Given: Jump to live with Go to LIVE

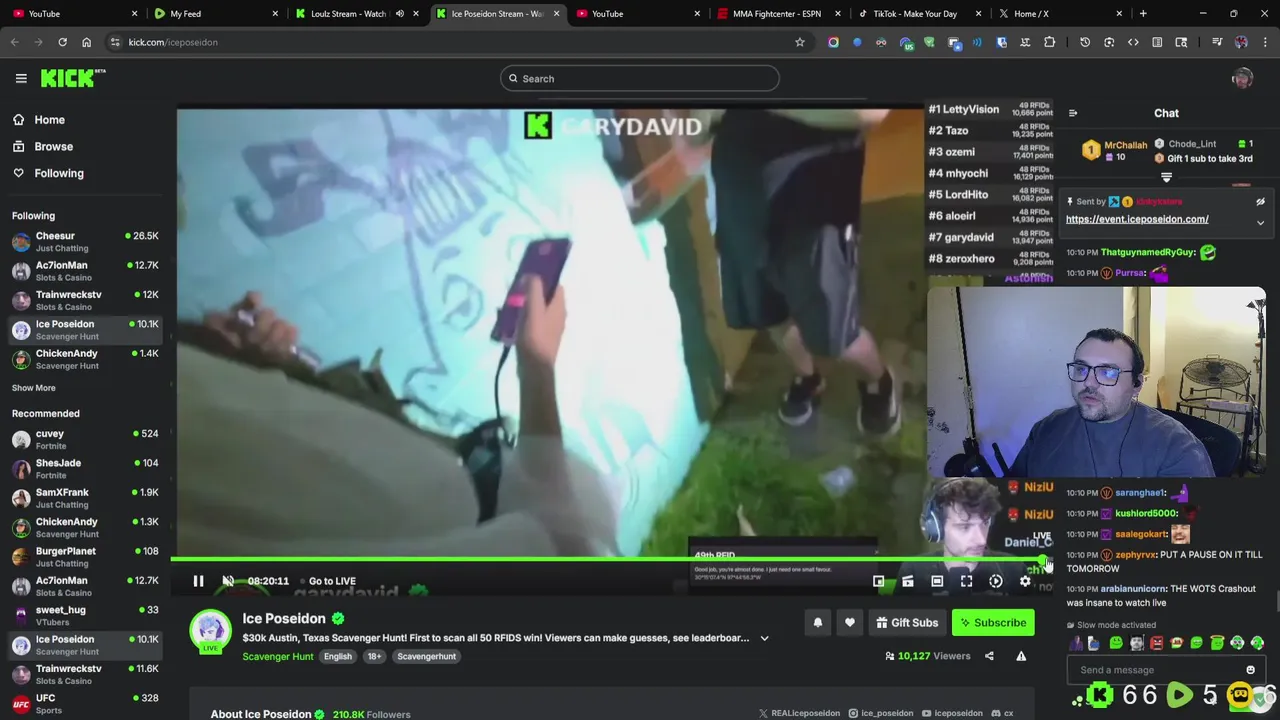Looking at the screenshot, I should (332, 581).
